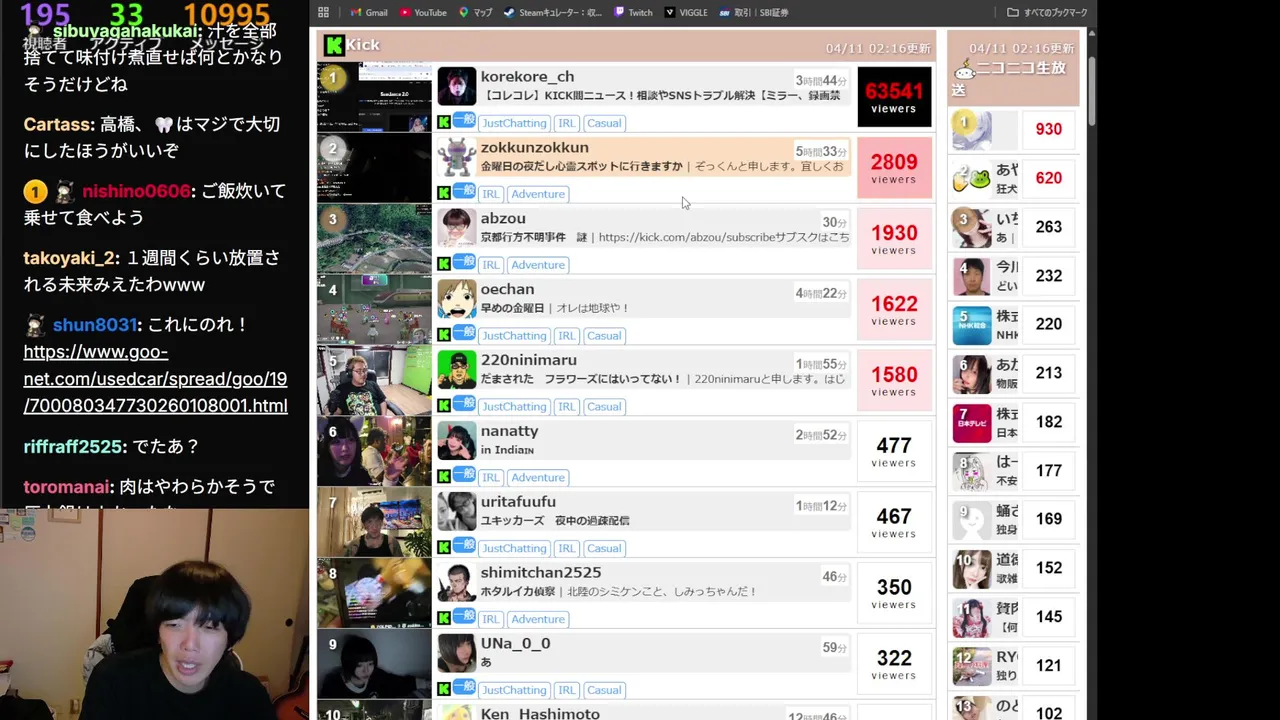Open the Ken_Hashimoto channel name
The height and width of the screenshot is (720, 1280).
click(540, 713)
